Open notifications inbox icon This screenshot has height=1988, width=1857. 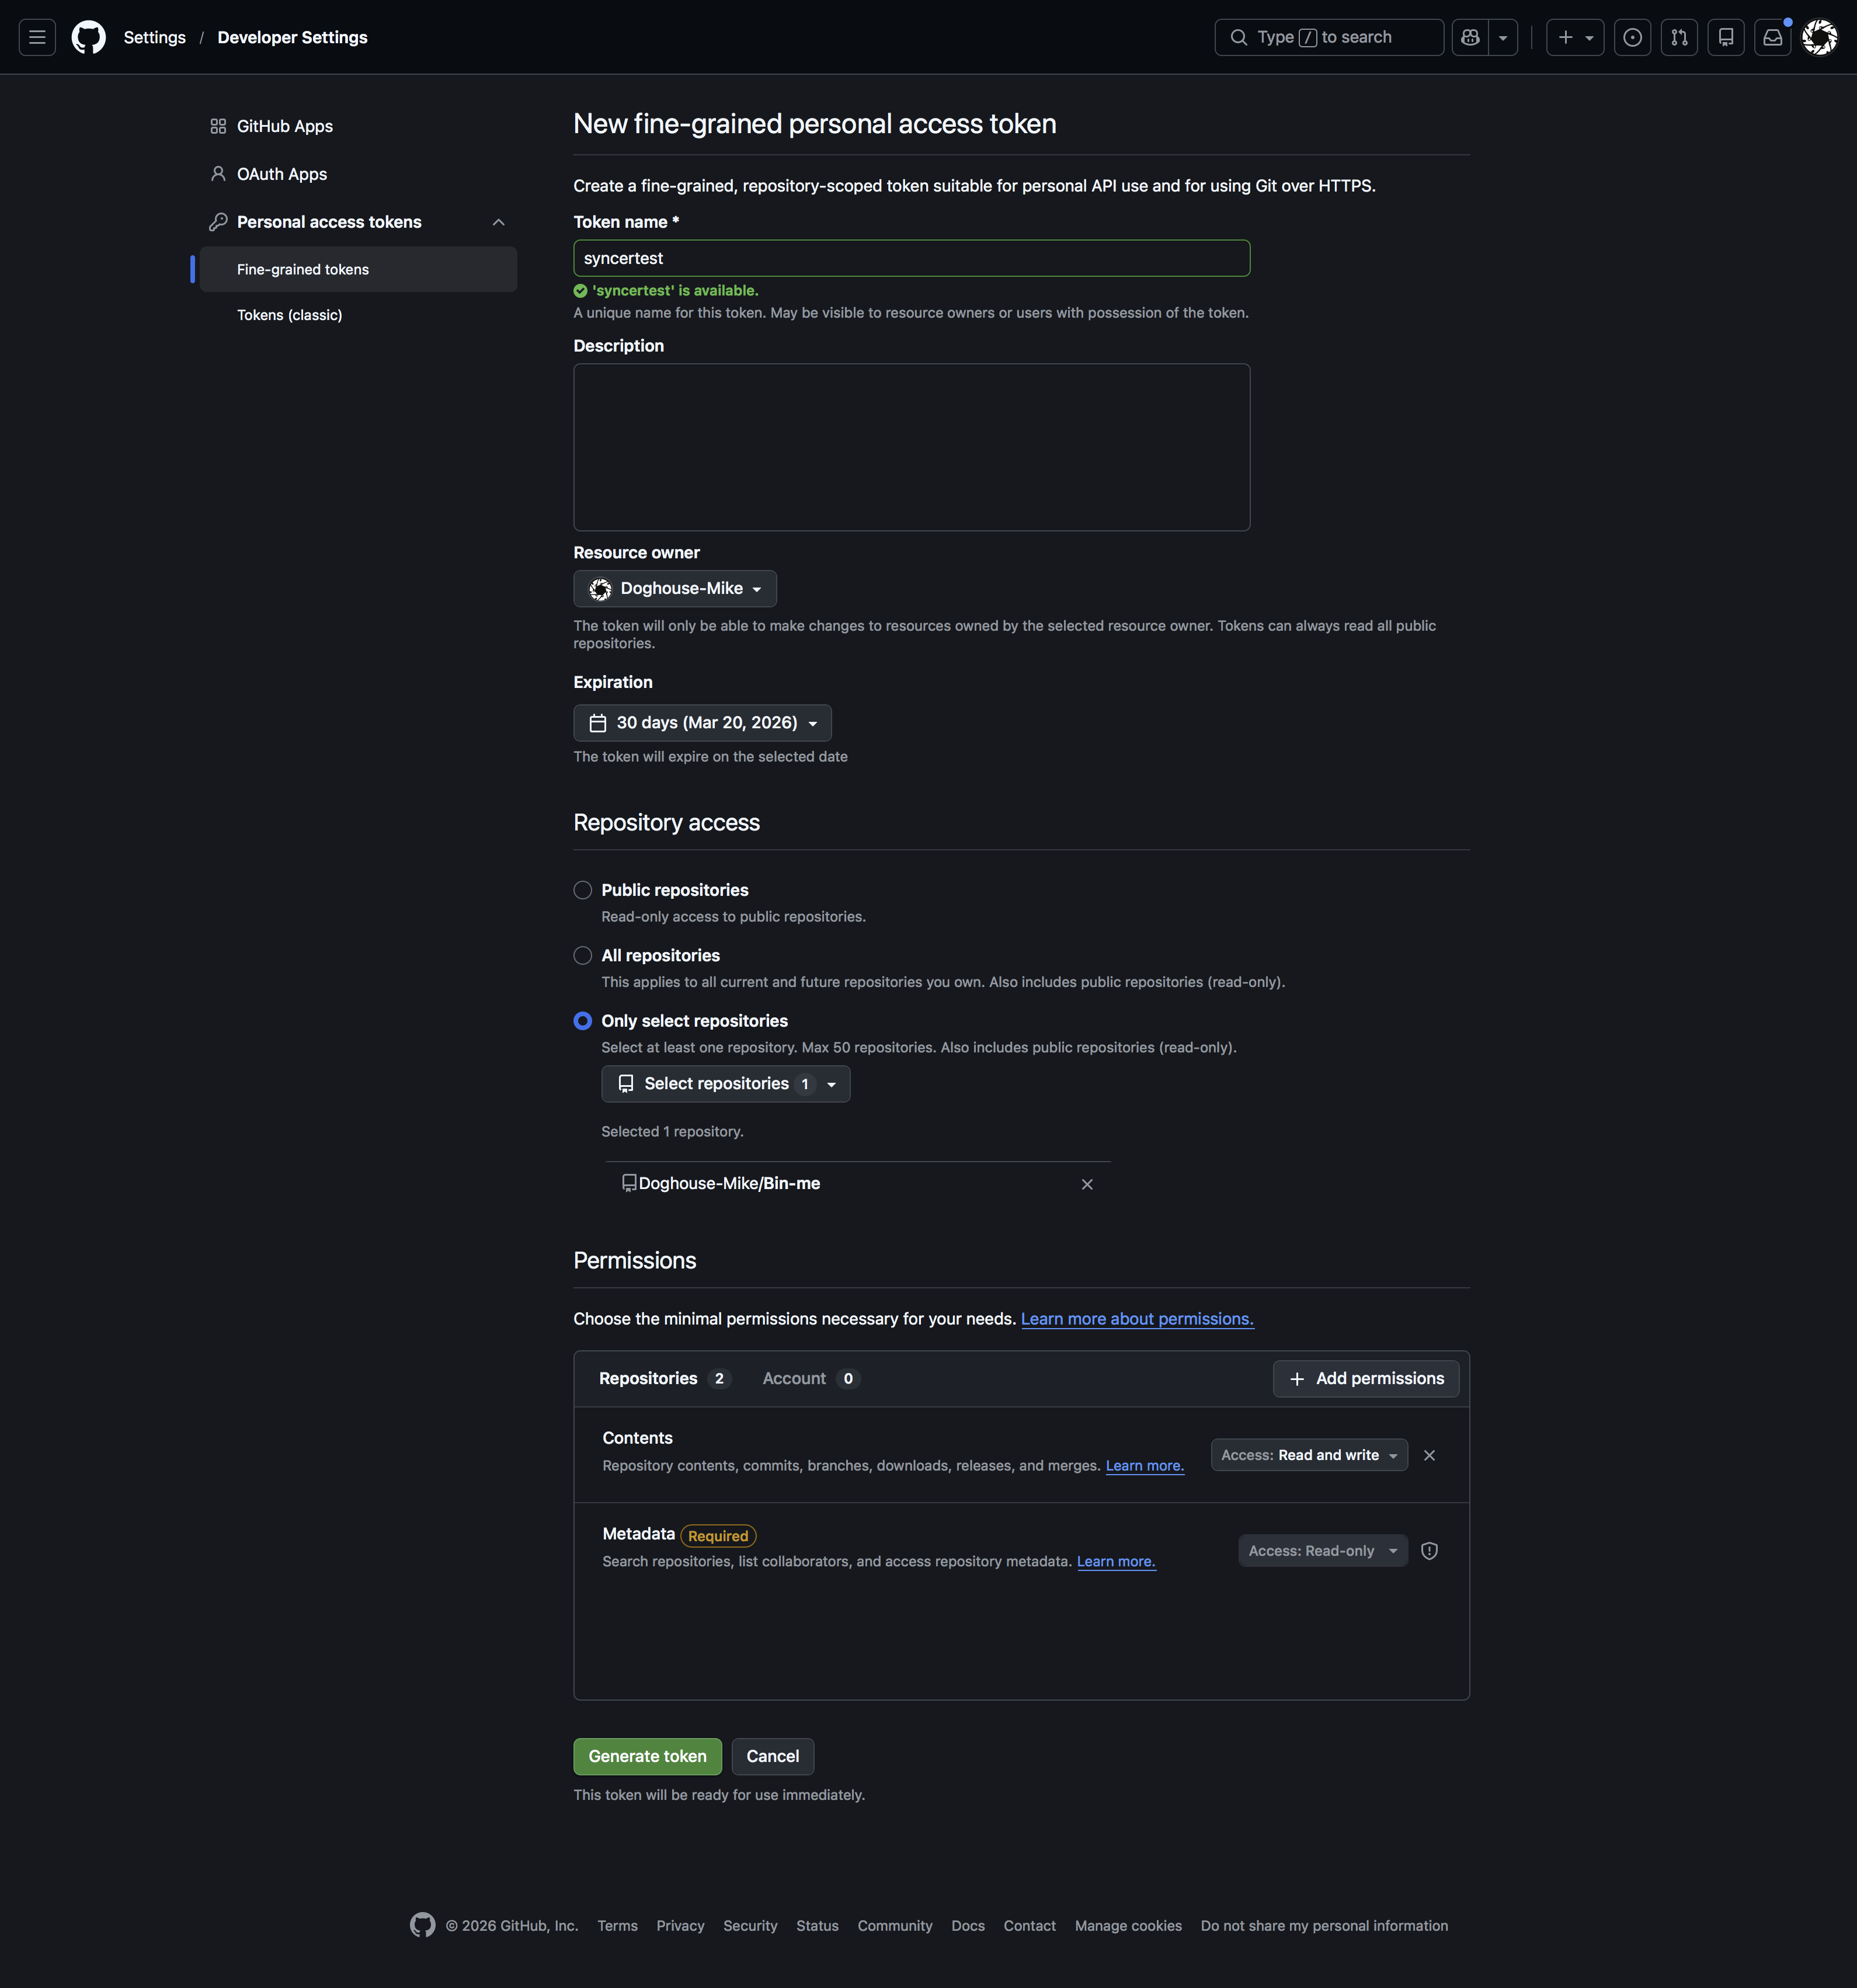(x=1772, y=37)
